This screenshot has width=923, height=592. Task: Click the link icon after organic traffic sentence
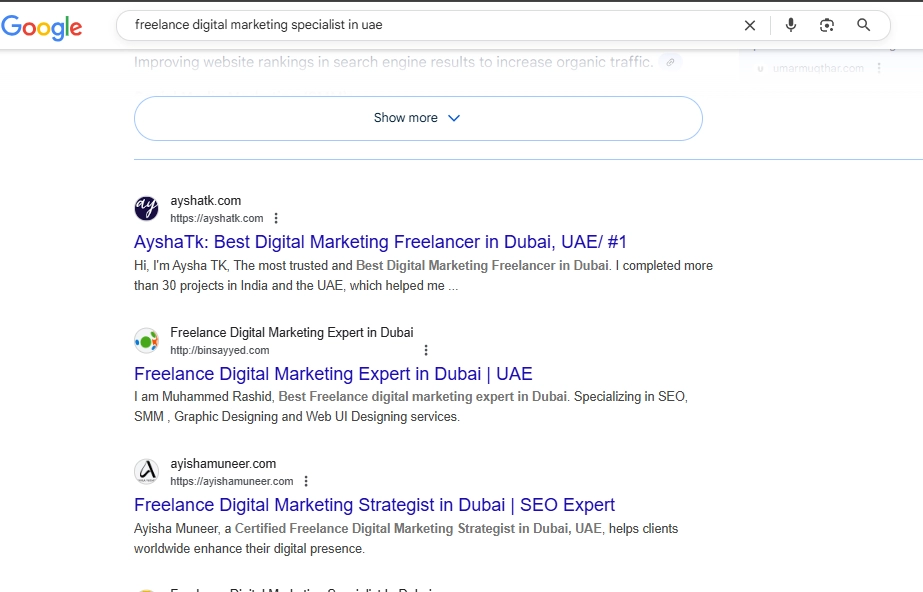pyautogui.click(x=670, y=62)
